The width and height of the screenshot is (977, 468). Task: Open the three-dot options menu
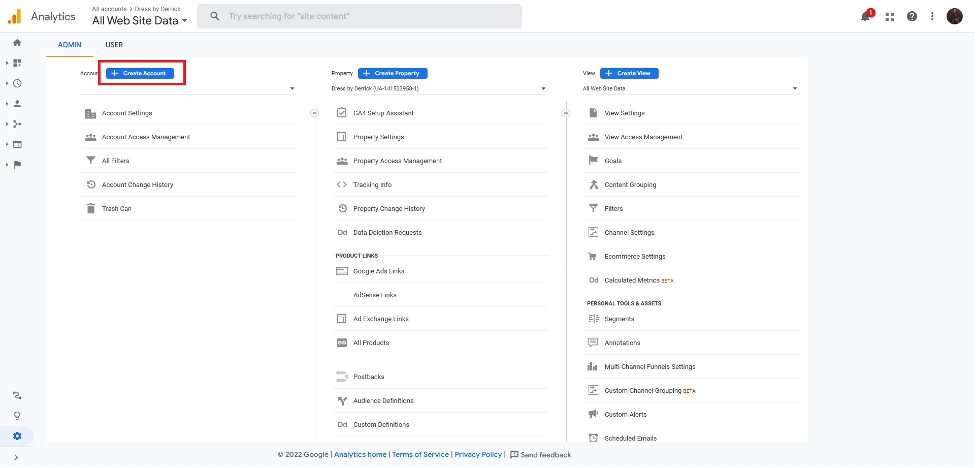[932, 16]
